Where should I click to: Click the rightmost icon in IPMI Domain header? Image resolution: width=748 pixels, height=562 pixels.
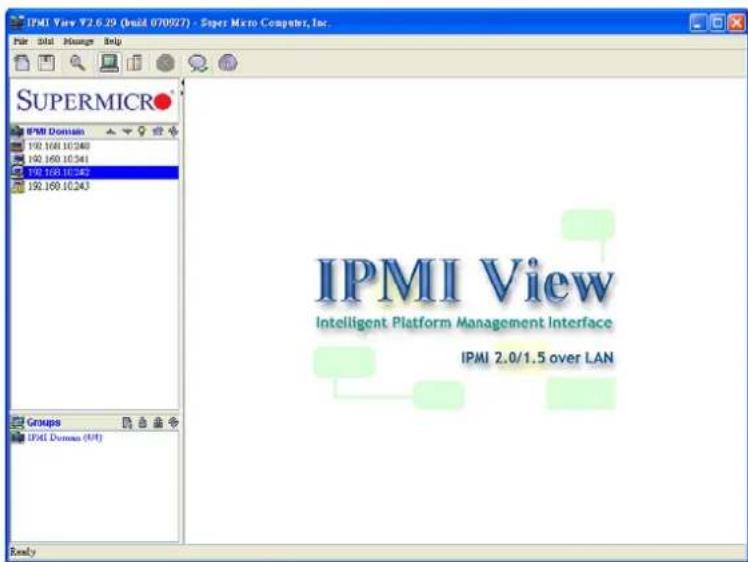173,131
